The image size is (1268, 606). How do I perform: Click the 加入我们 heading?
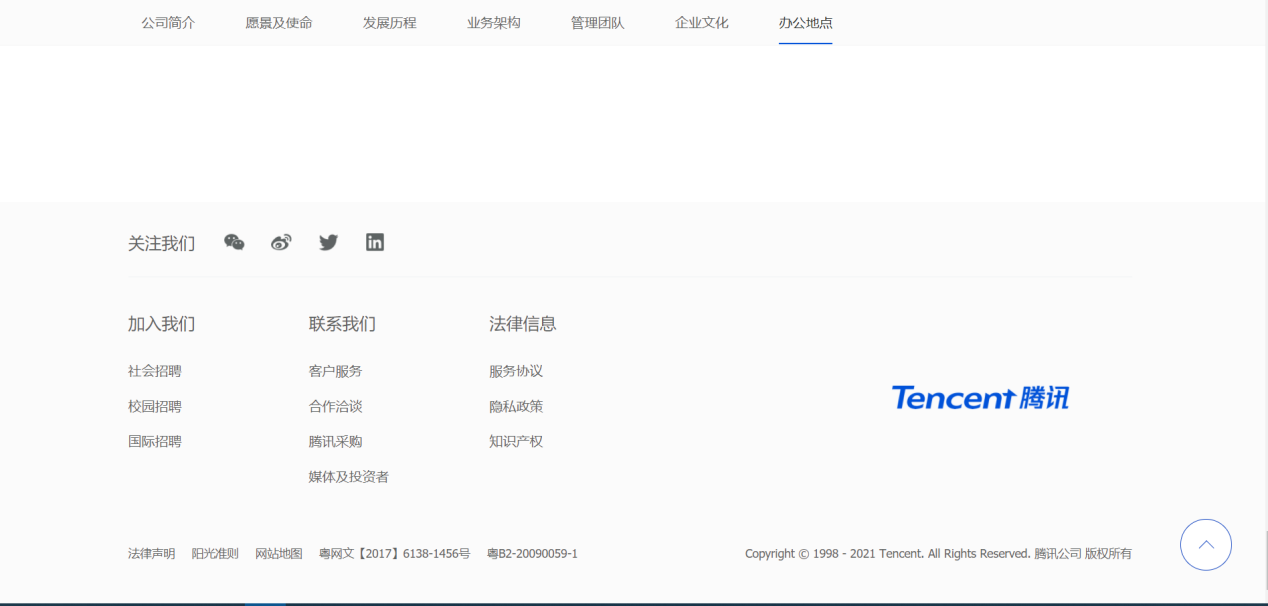click(162, 324)
